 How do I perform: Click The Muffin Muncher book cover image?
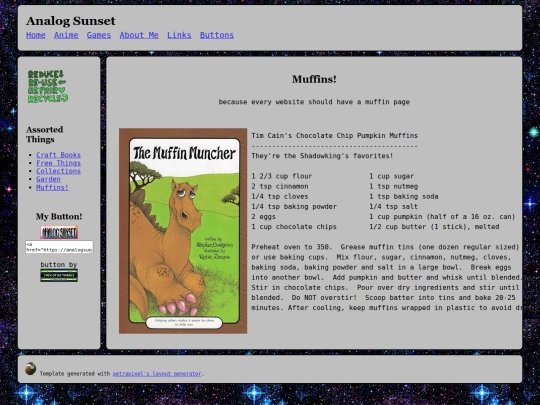click(183, 231)
